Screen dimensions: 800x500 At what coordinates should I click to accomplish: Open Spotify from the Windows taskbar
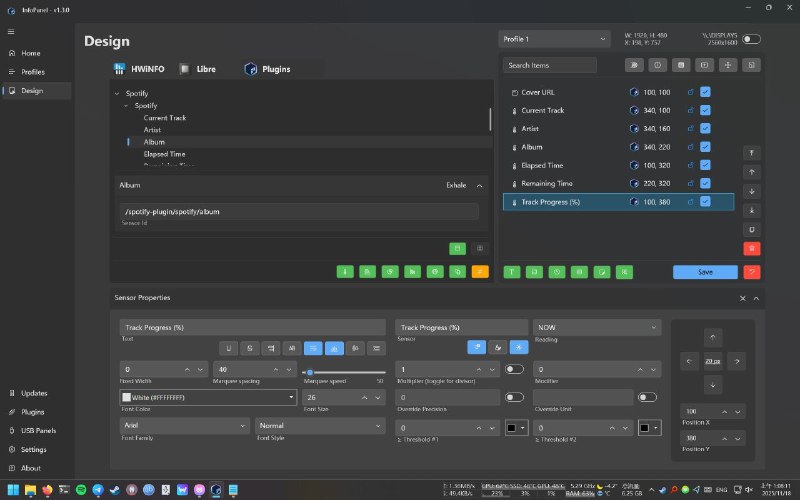point(81,491)
